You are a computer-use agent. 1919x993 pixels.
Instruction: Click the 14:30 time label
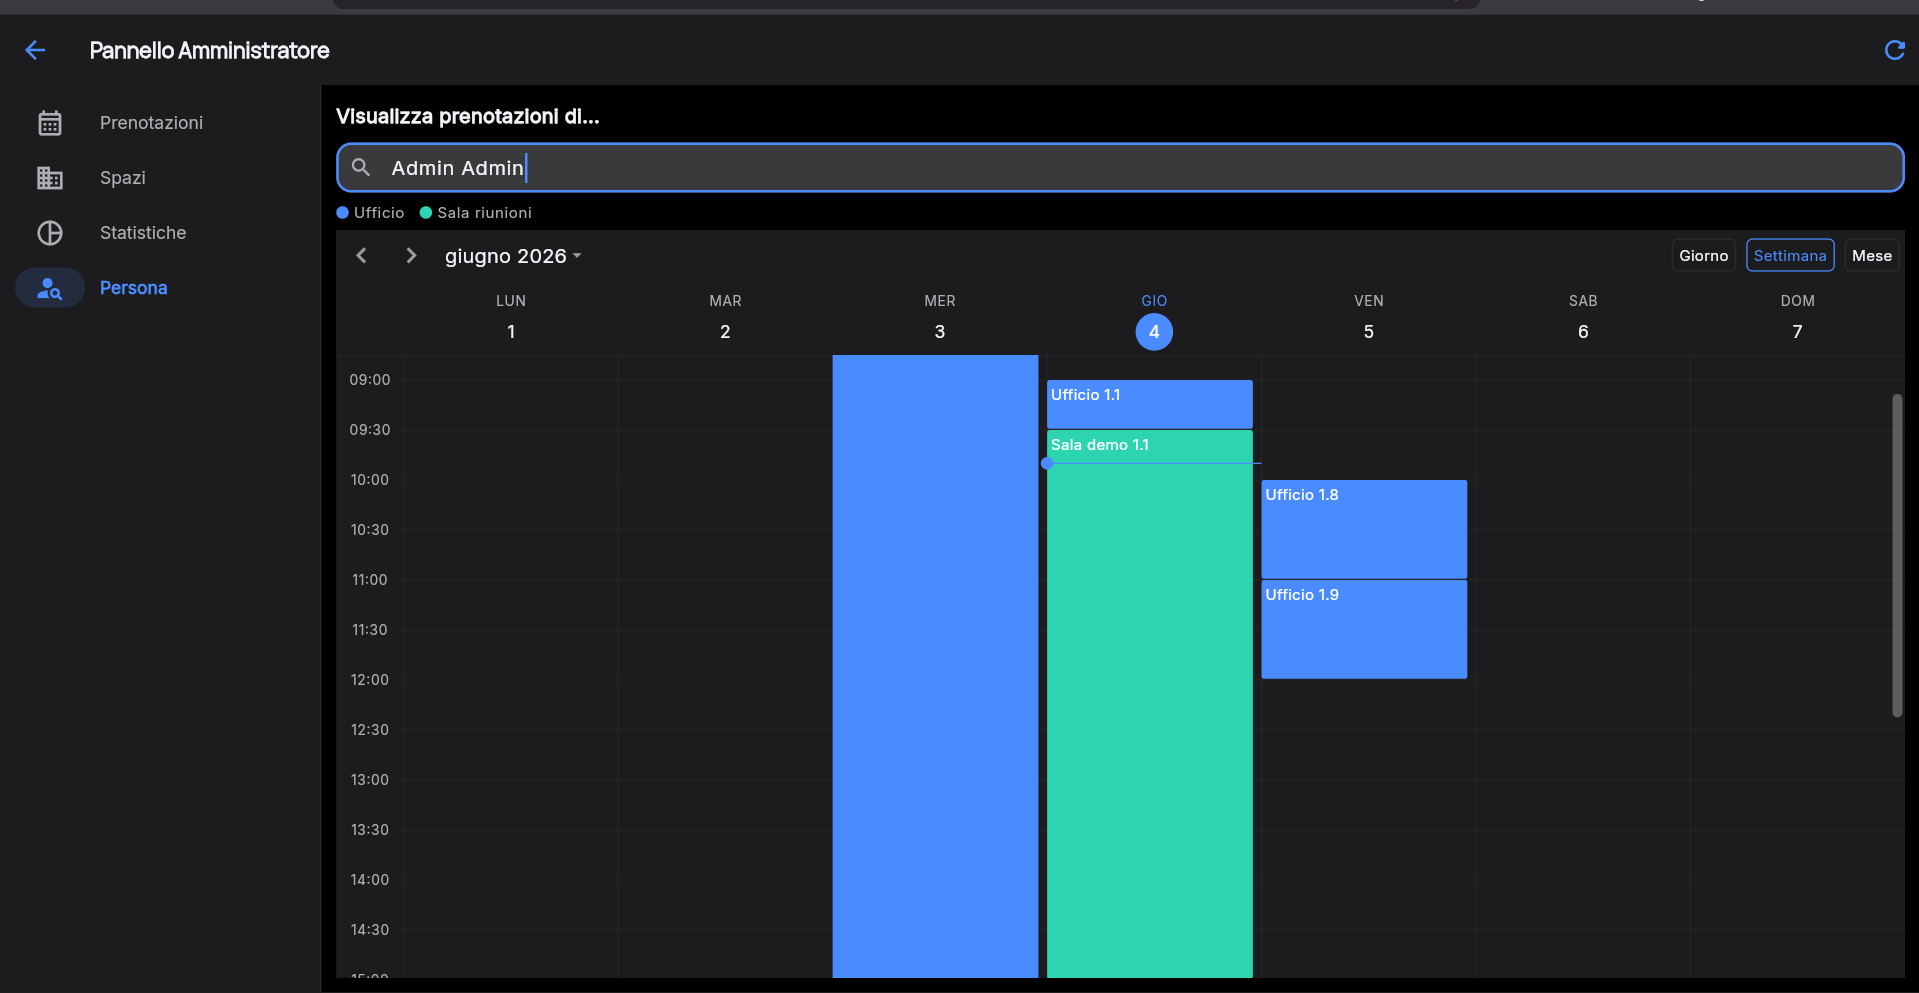(x=370, y=930)
